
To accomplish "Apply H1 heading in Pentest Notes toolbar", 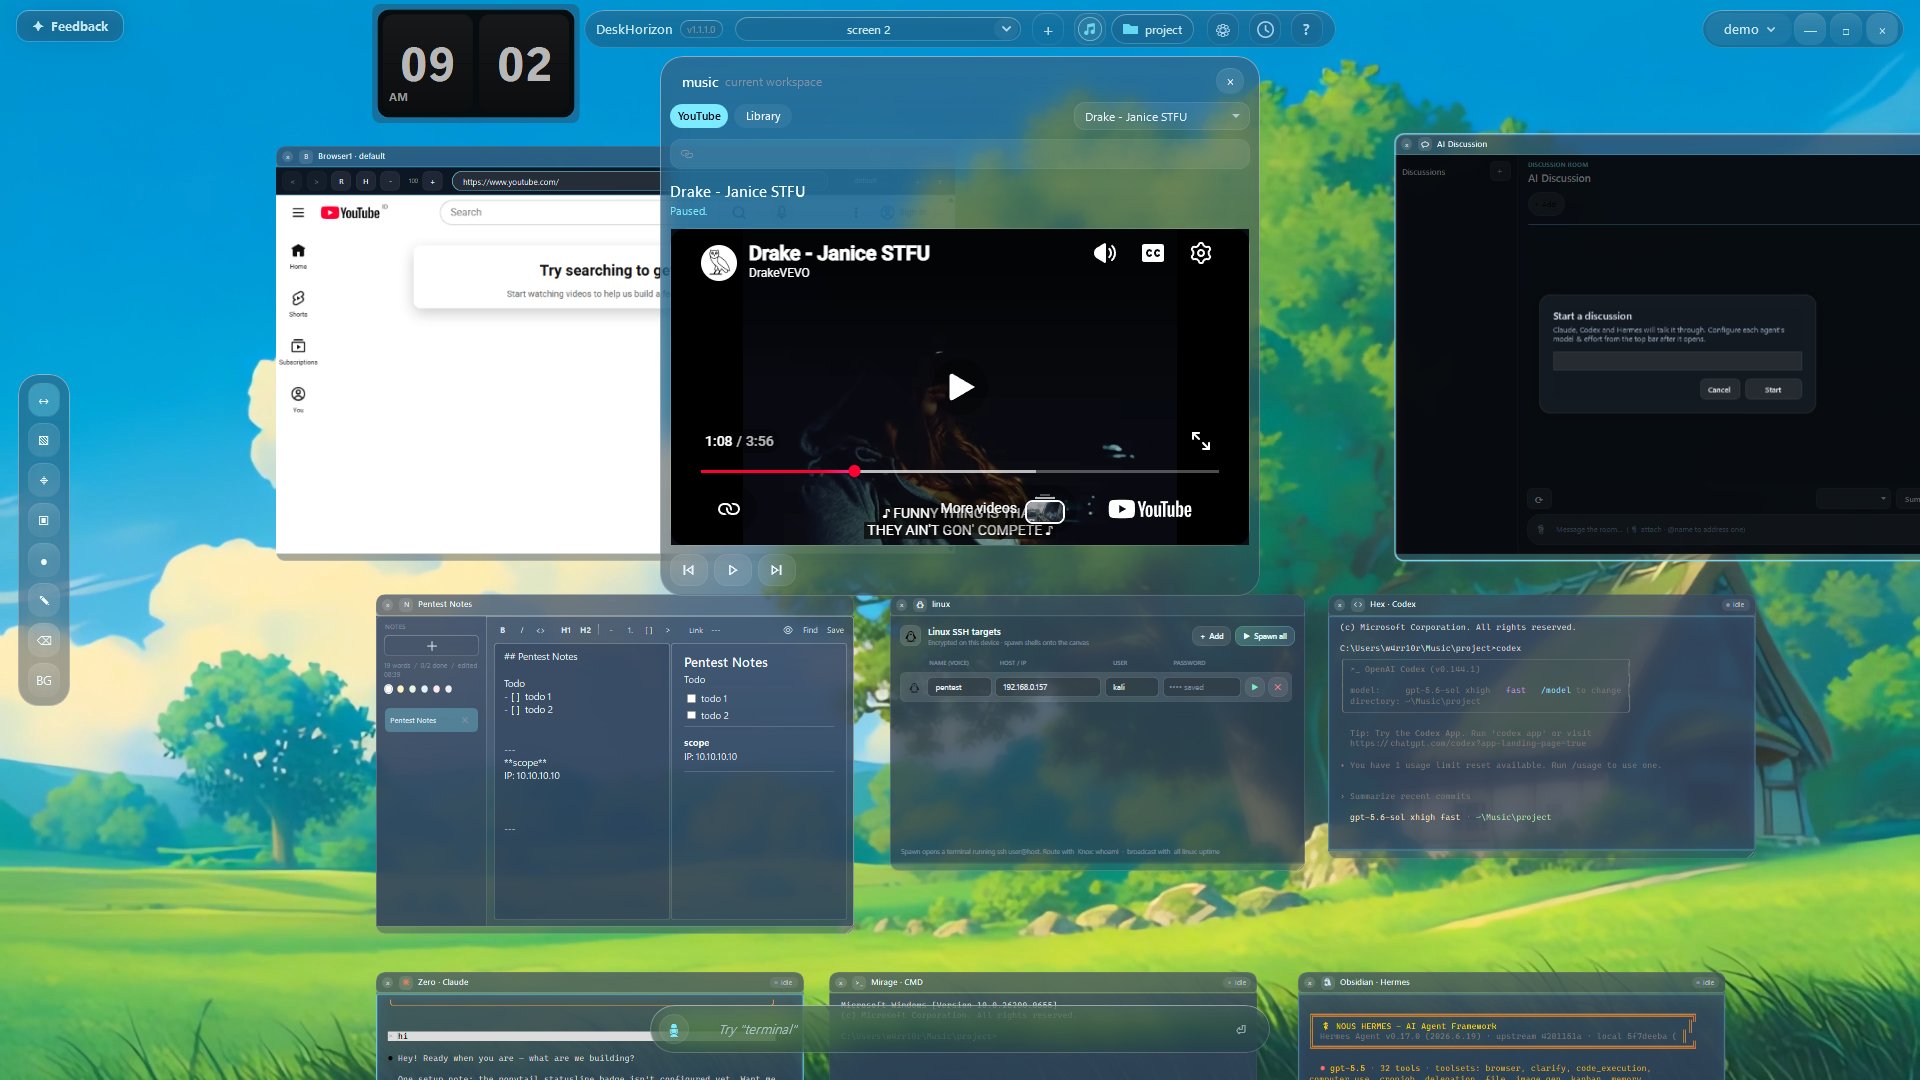I will tap(566, 630).
